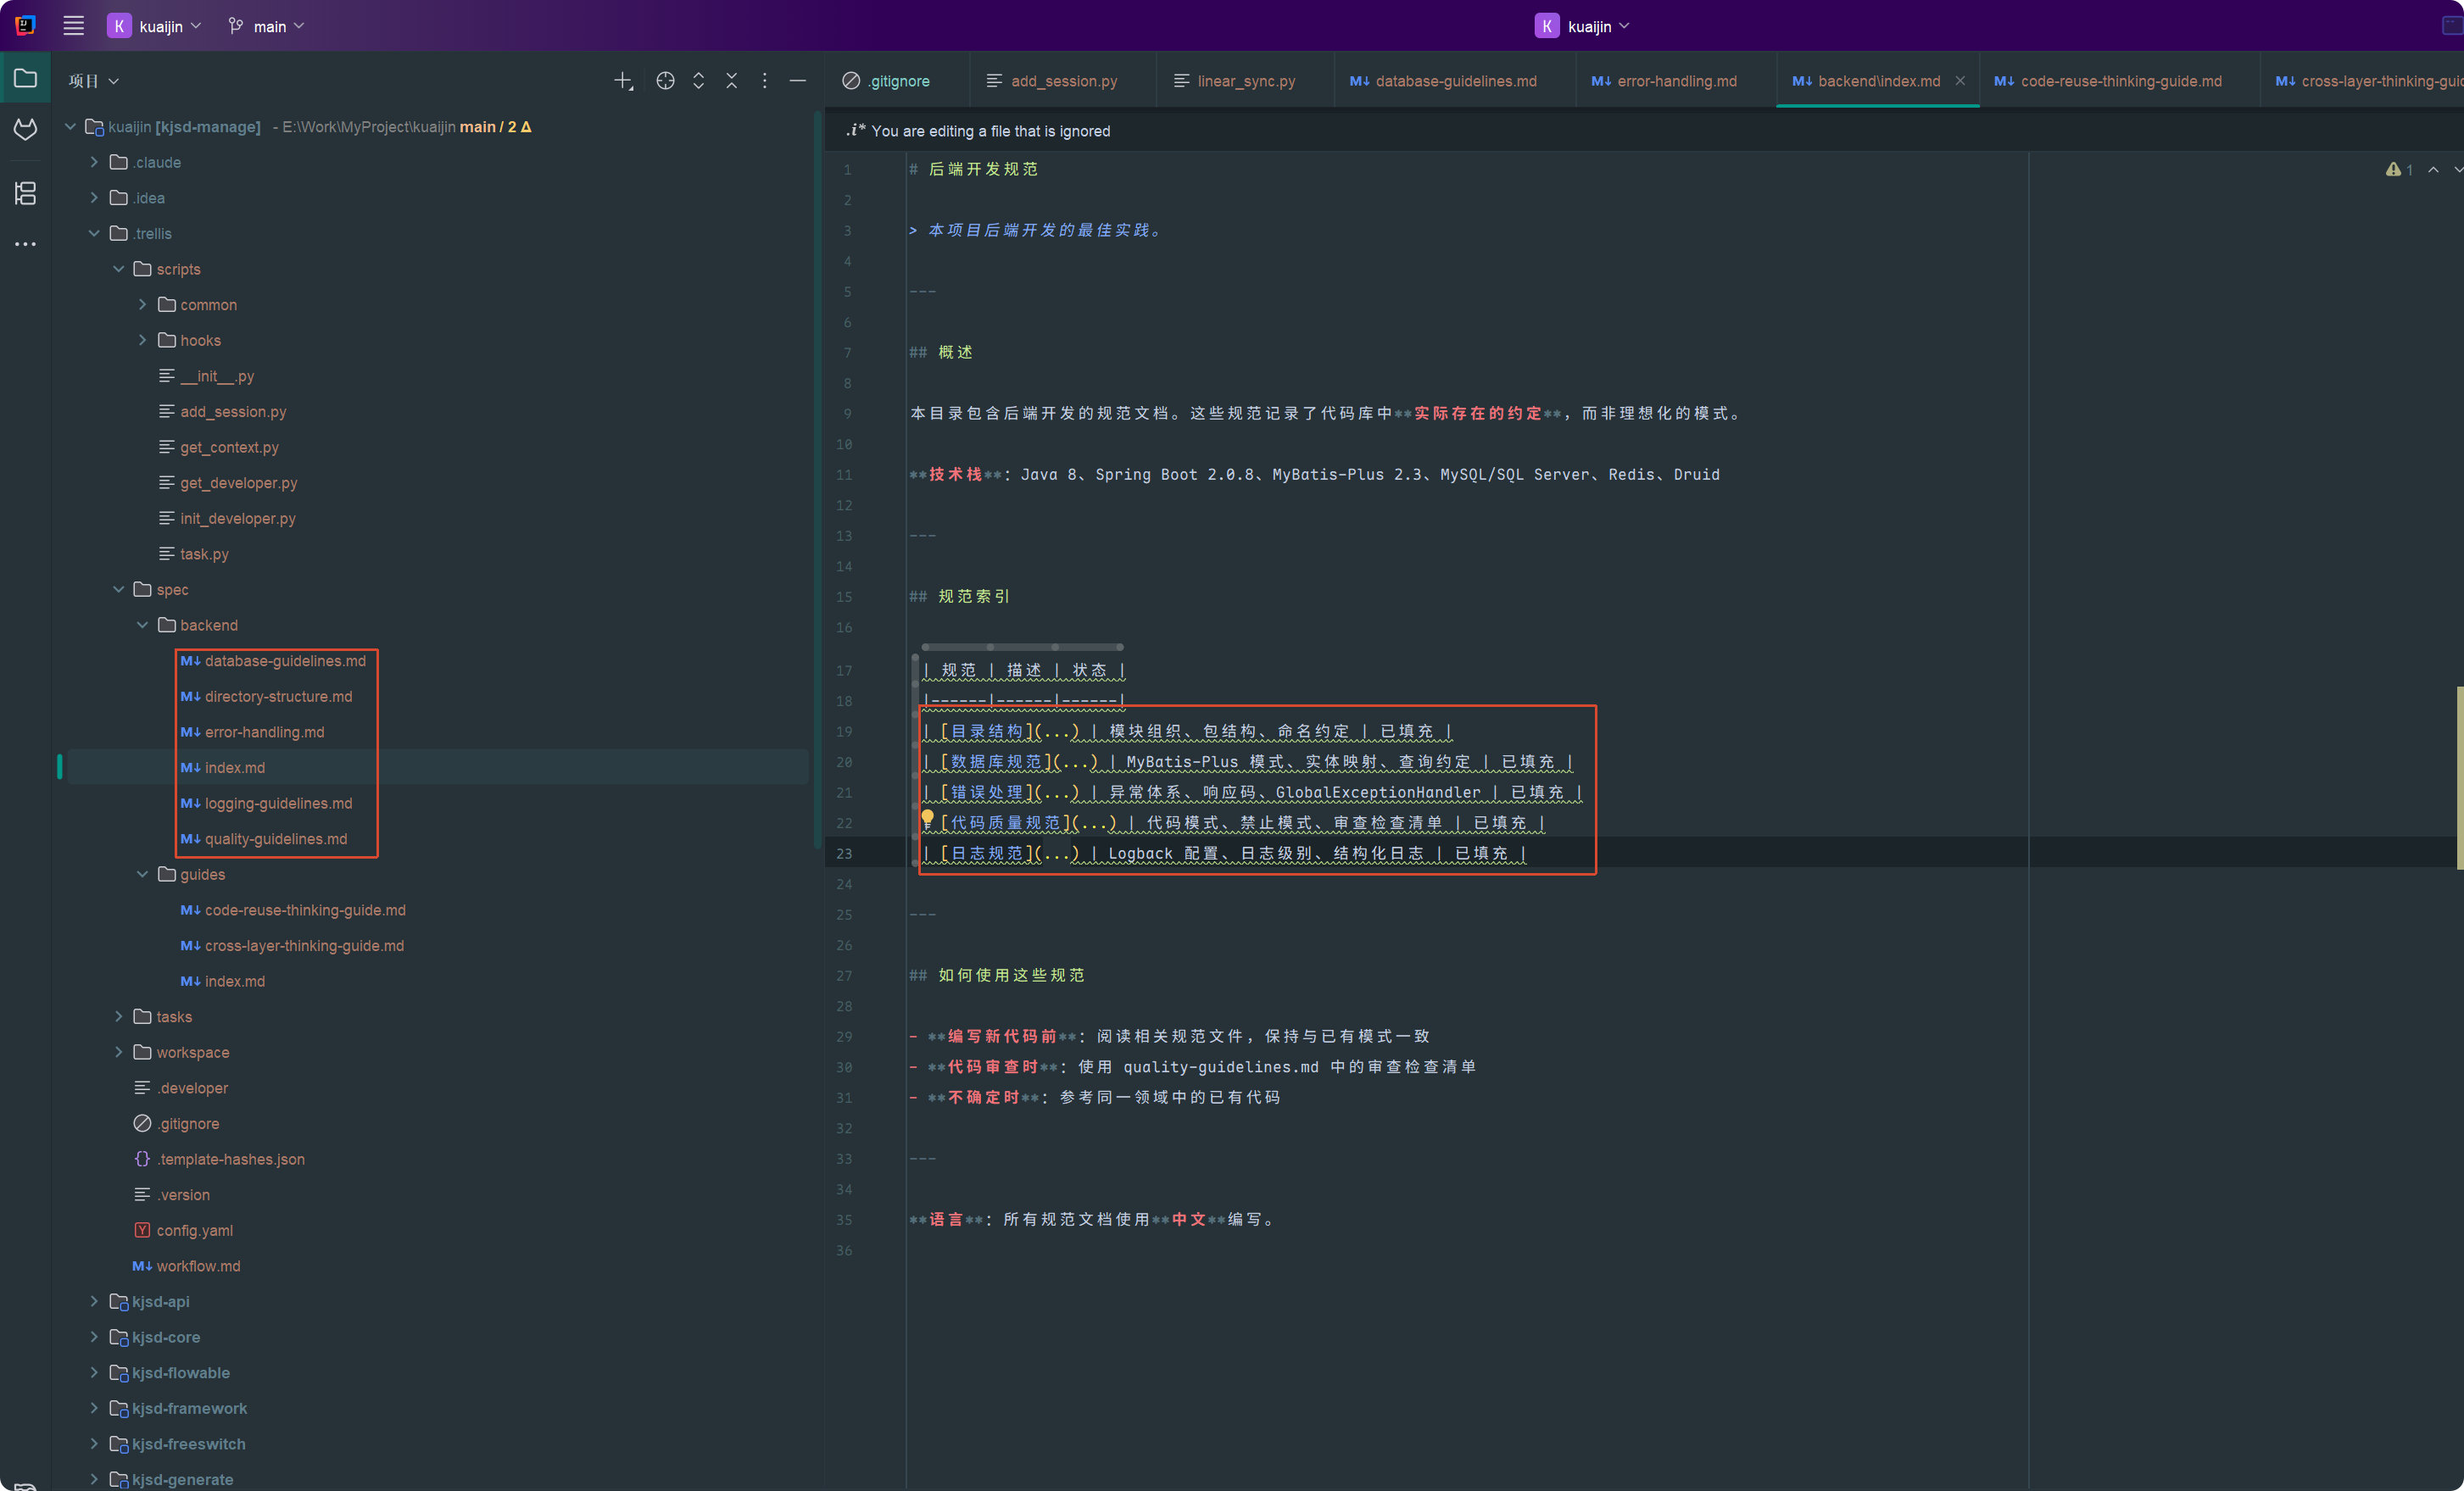Collapse the scripts folder

pos(118,269)
